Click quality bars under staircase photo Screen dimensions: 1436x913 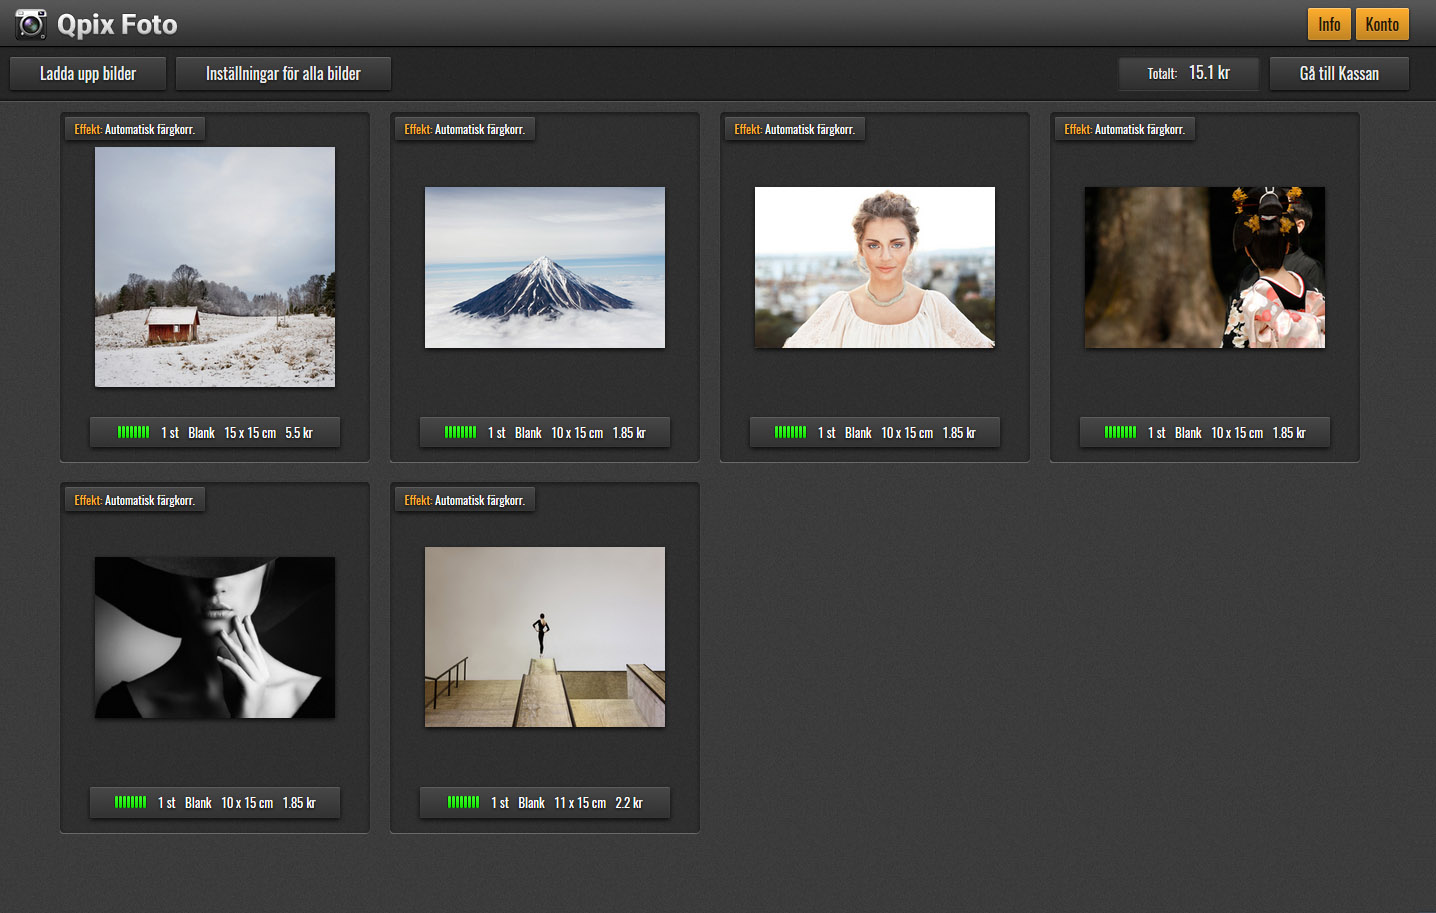point(463,803)
